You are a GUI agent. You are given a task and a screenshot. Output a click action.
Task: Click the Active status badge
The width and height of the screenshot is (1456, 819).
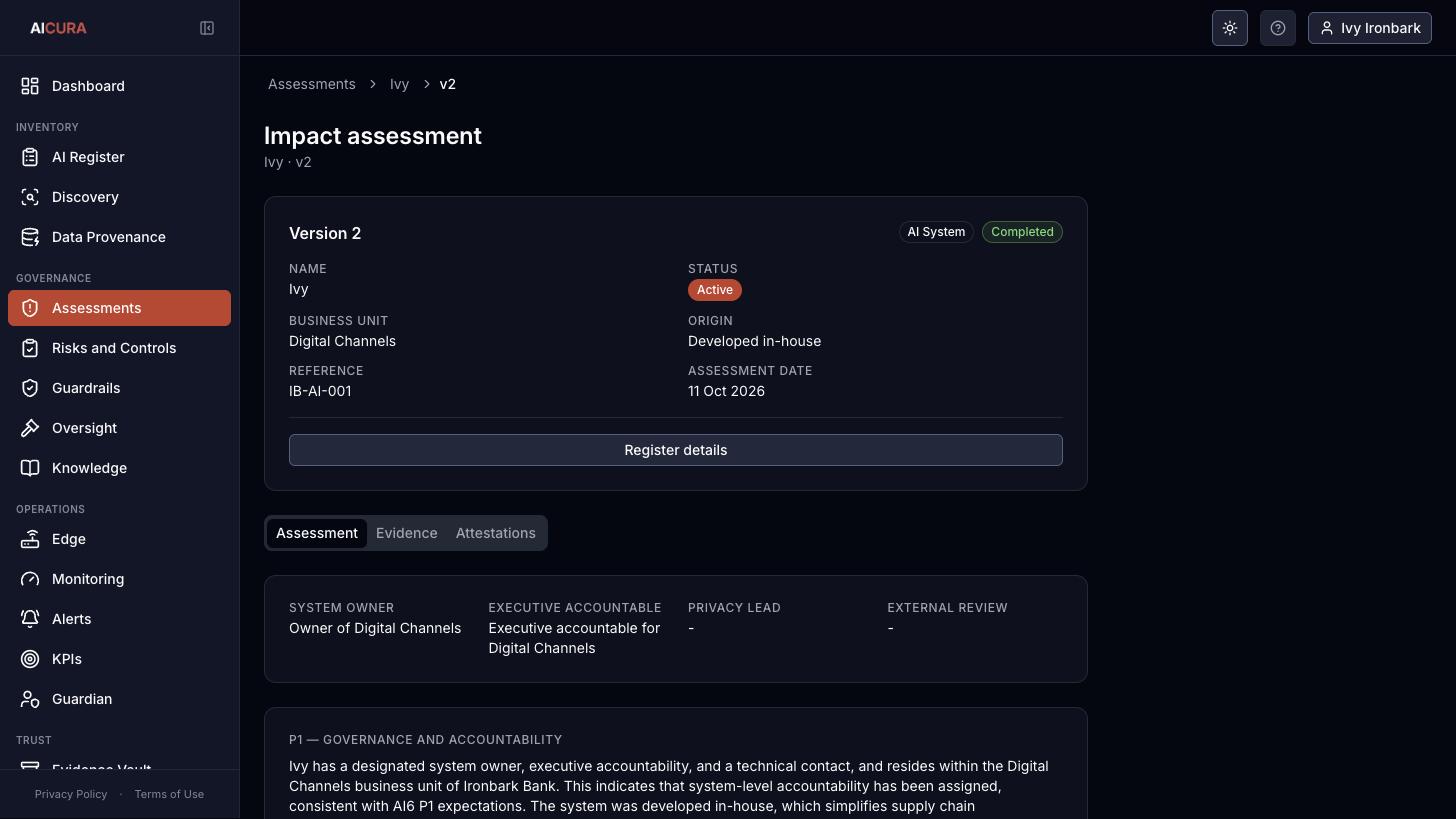(x=715, y=290)
